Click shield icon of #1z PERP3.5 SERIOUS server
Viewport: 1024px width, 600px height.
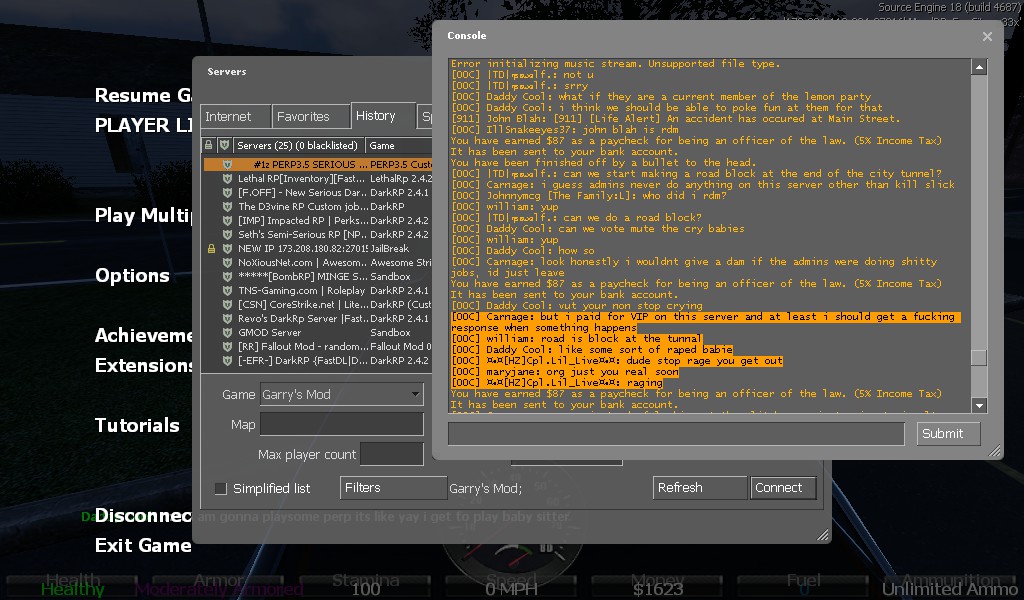227,165
